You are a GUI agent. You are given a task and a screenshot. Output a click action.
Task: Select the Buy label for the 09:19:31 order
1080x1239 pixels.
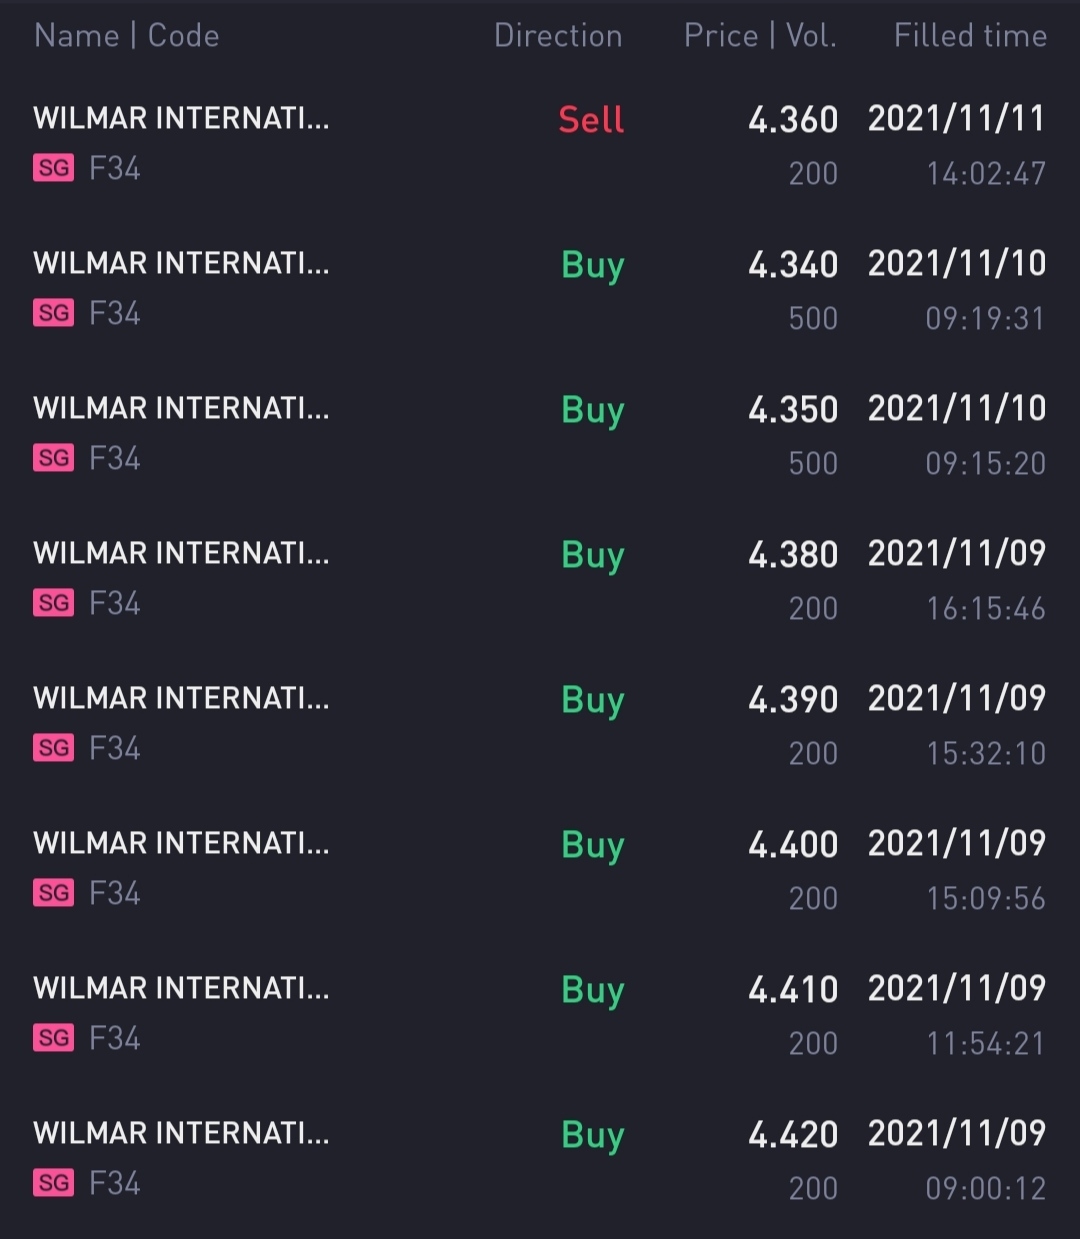click(592, 266)
